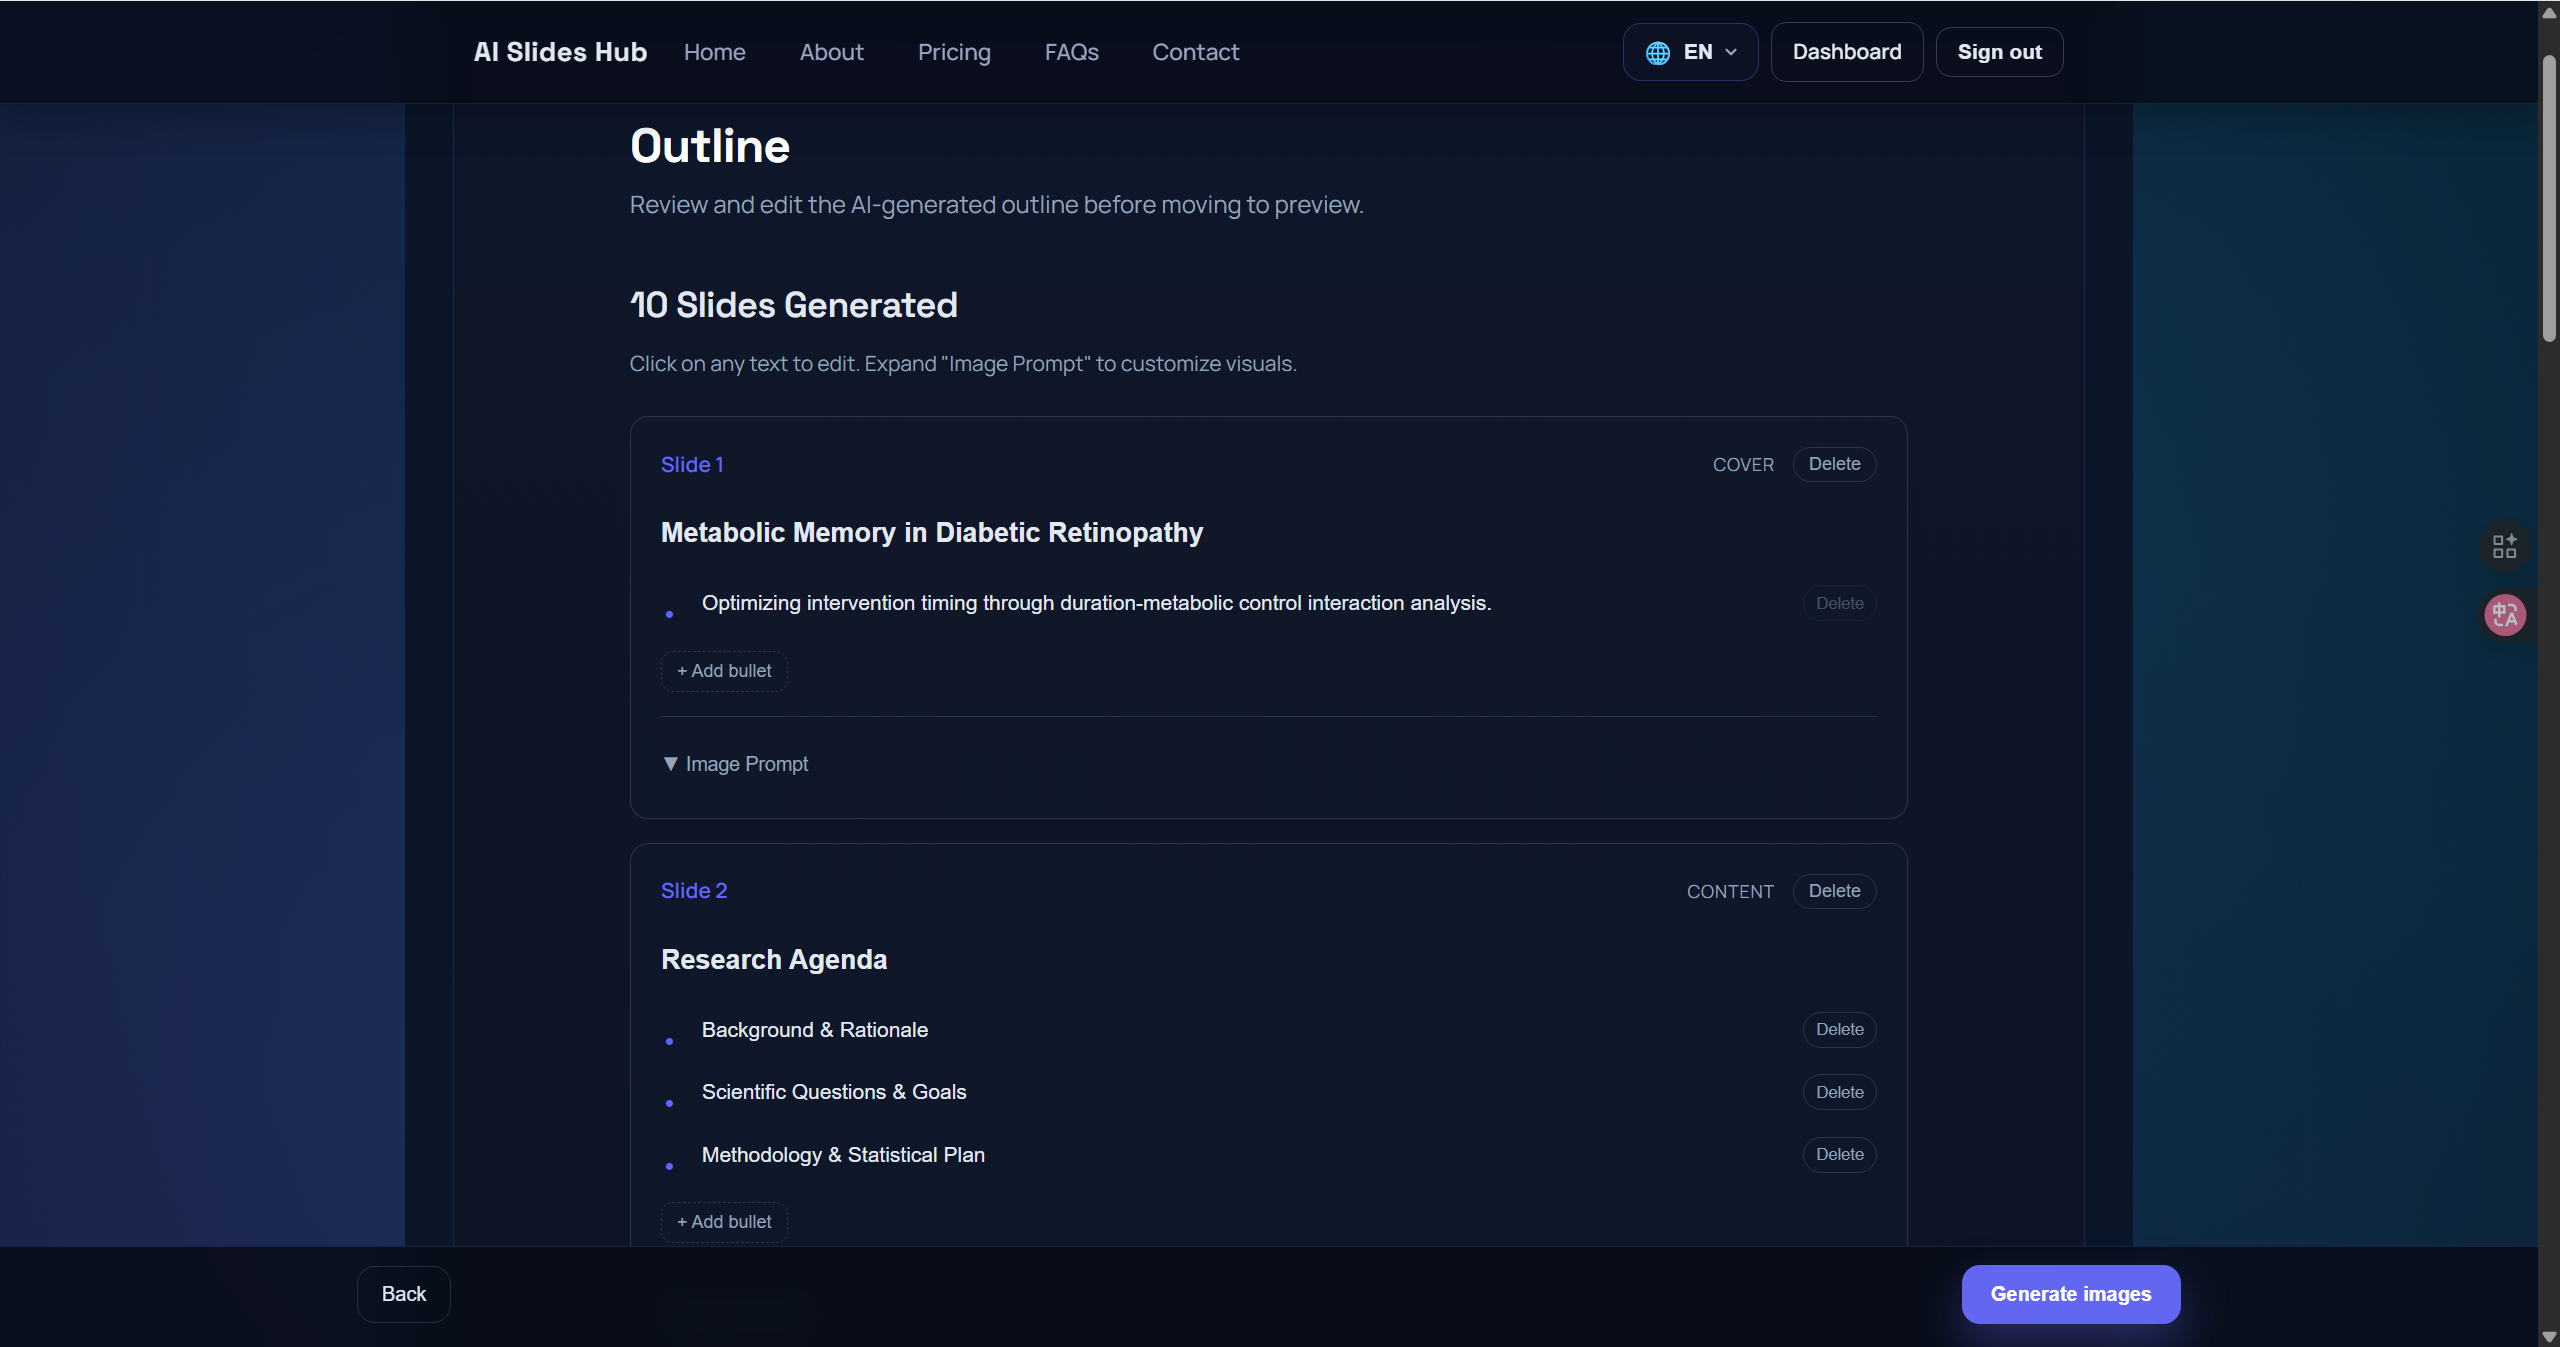The width and height of the screenshot is (2560, 1347).
Task: Delete the Methodology & Statistical Plan bullet
Action: [x=1838, y=1154]
